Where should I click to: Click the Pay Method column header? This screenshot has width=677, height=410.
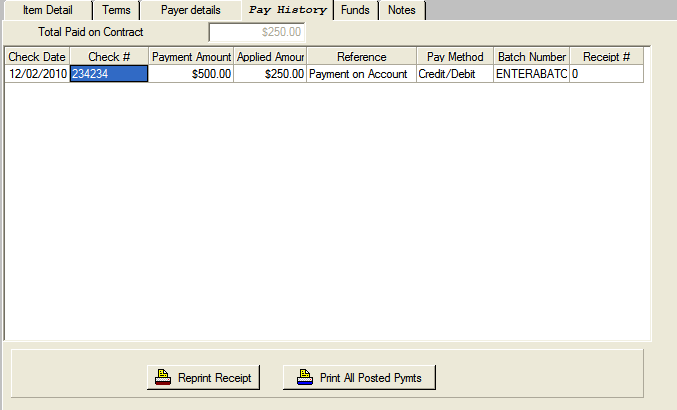coord(455,57)
